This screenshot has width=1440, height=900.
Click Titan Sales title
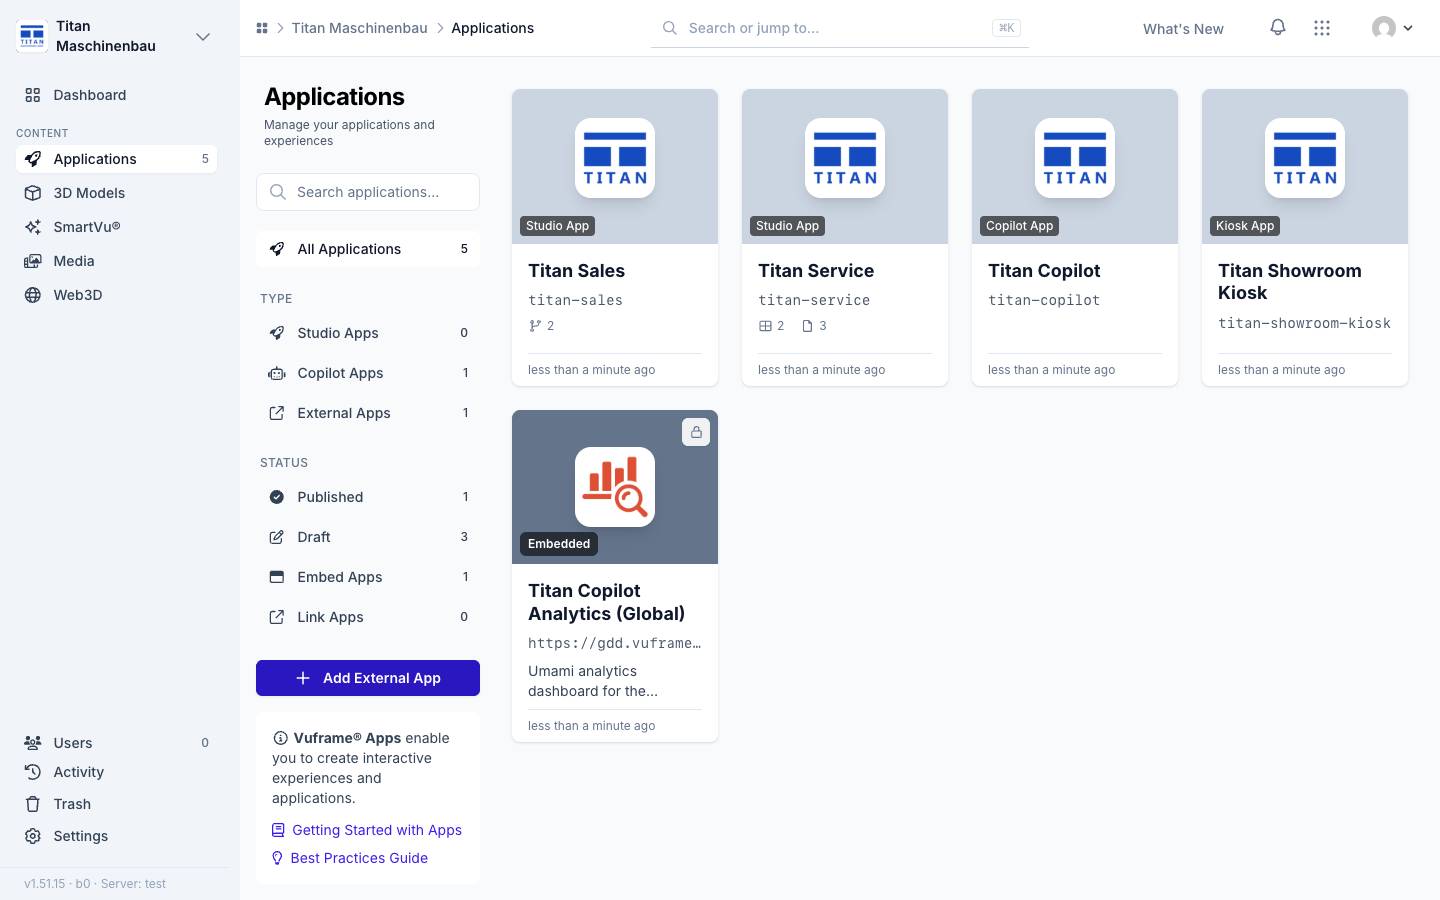[x=576, y=271]
